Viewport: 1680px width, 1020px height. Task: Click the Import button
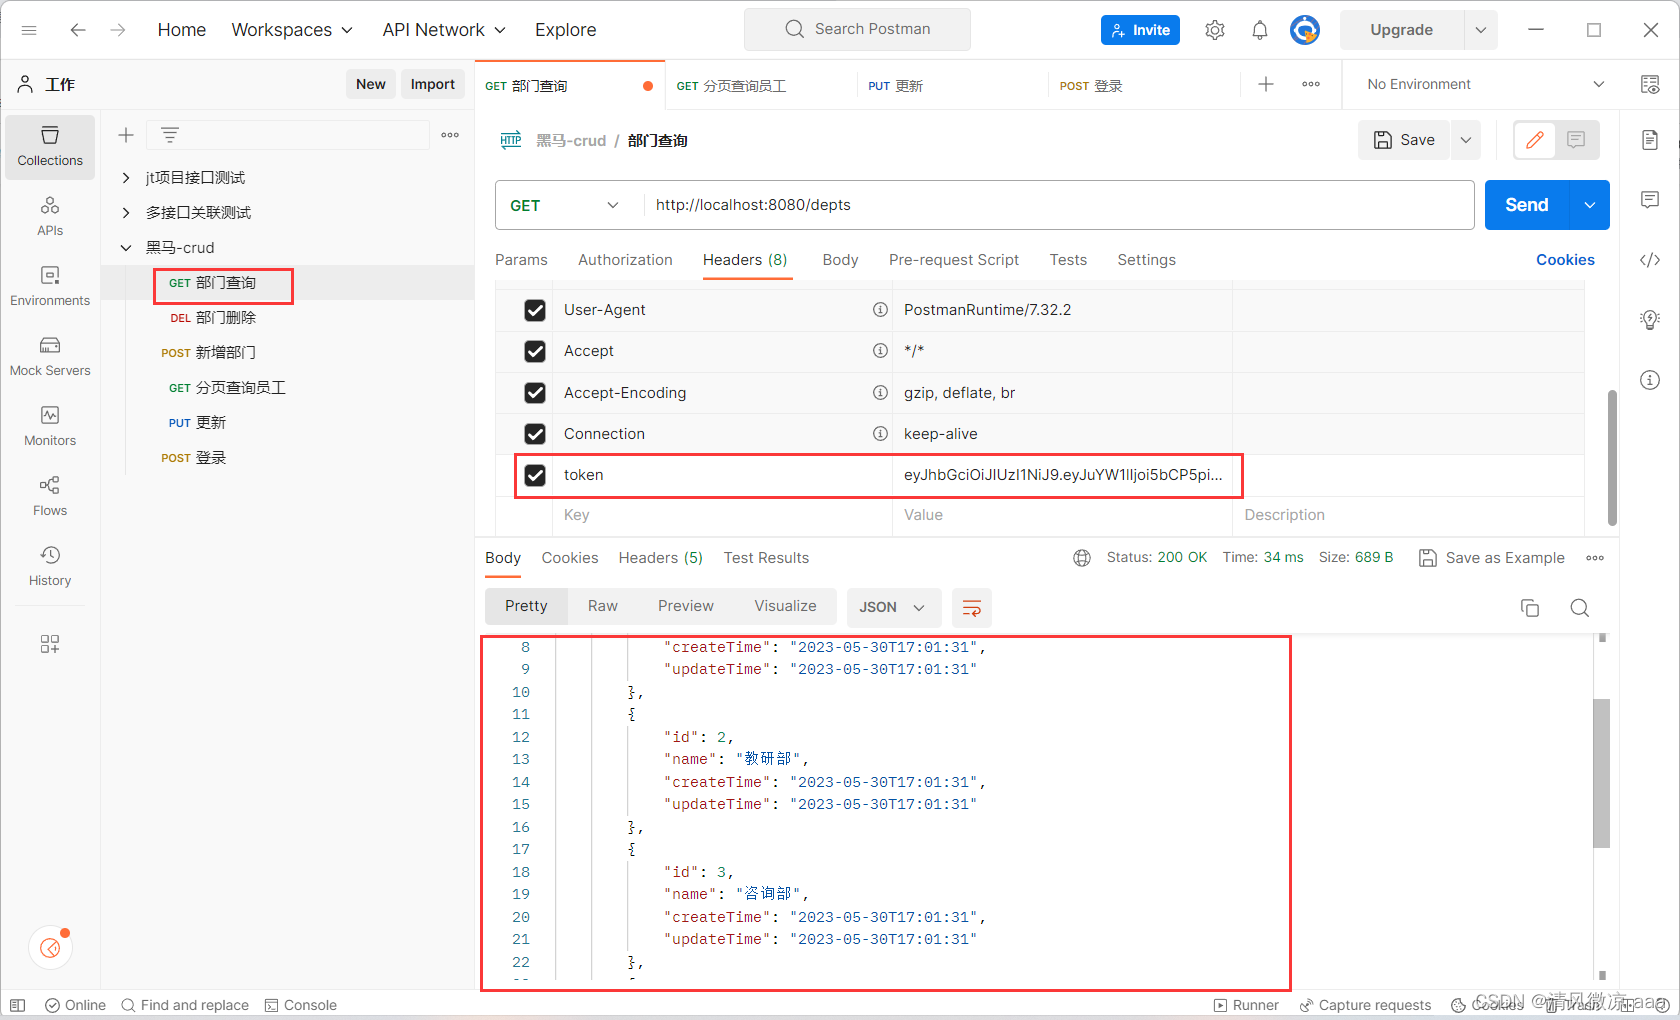(433, 84)
